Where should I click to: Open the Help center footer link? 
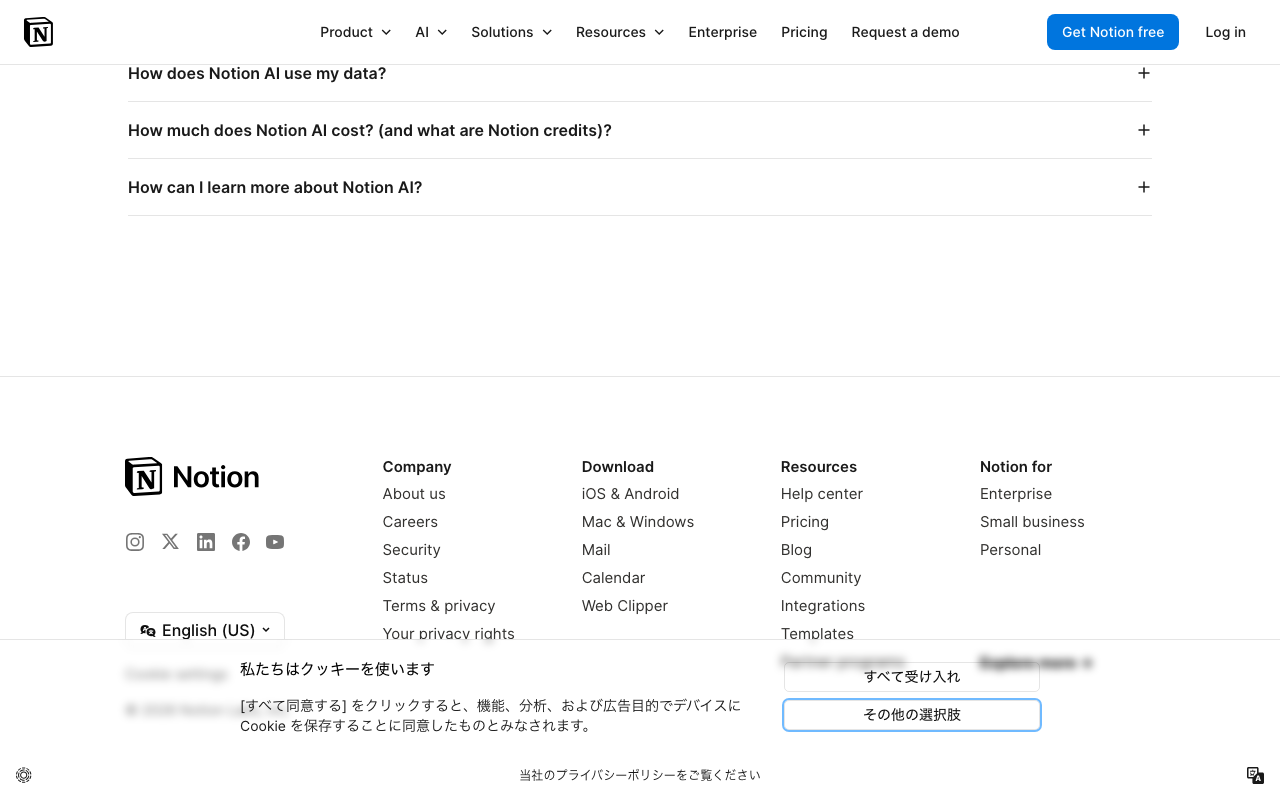pyautogui.click(x=821, y=494)
